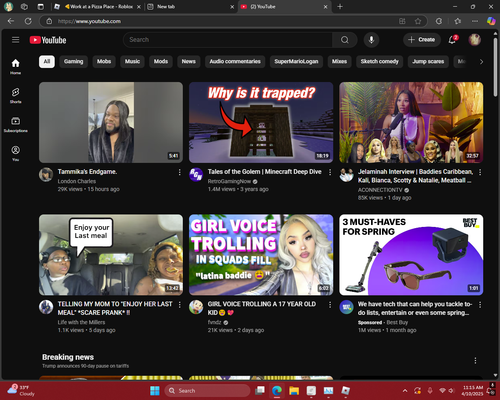This screenshot has width=500, height=400.
Task: Open the RetroGamingNow channel link
Action: 229,181
